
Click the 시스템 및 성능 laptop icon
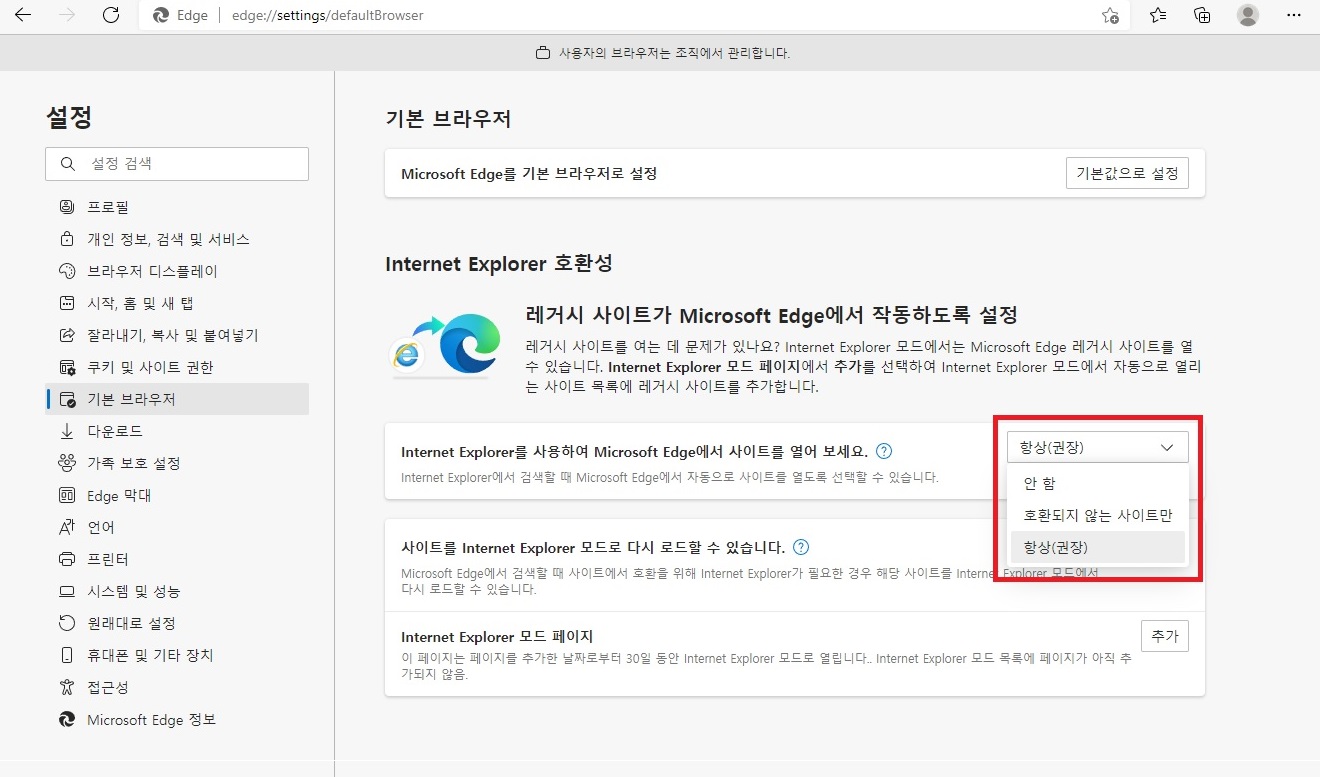pos(67,591)
